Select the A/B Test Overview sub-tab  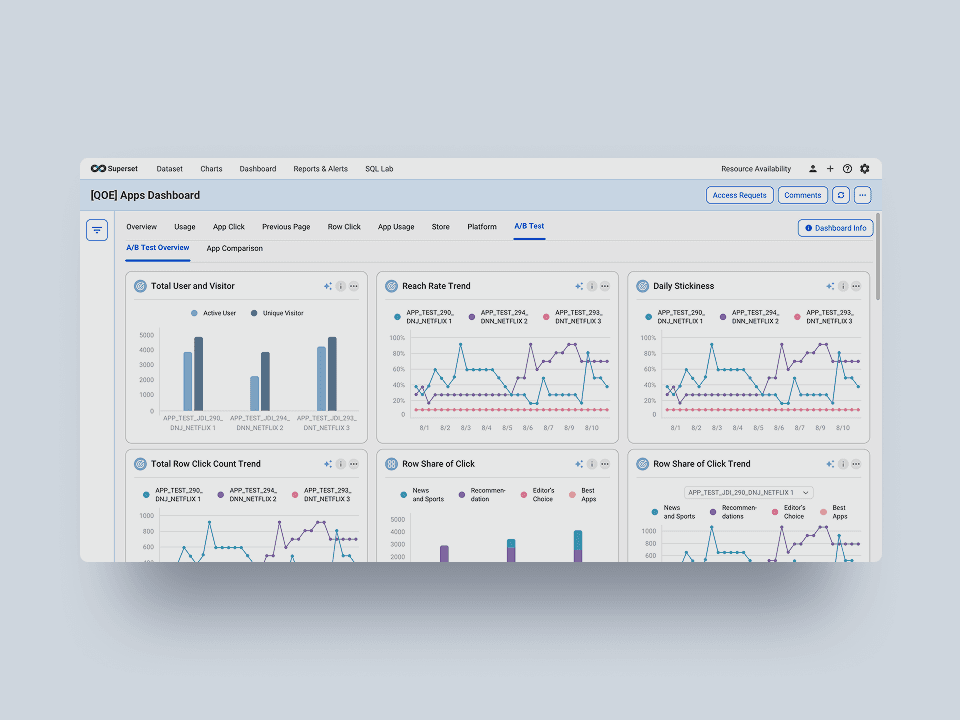tap(157, 248)
